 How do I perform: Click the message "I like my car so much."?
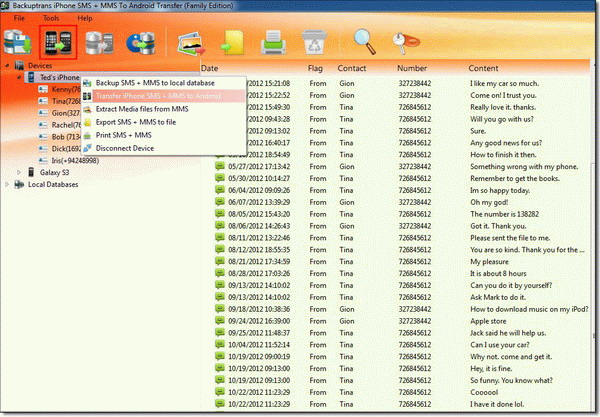pyautogui.click(x=504, y=83)
